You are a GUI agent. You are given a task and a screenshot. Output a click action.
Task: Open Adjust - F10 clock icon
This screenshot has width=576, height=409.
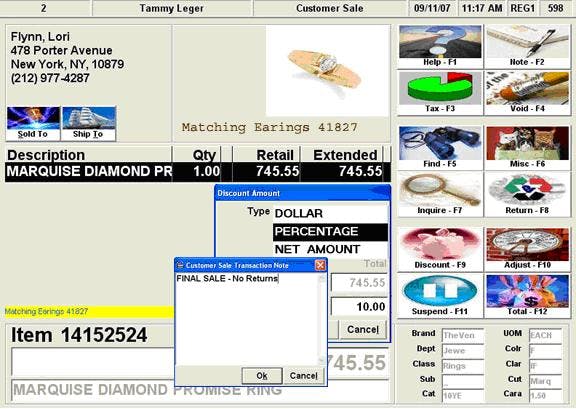pyautogui.click(x=528, y=249)
